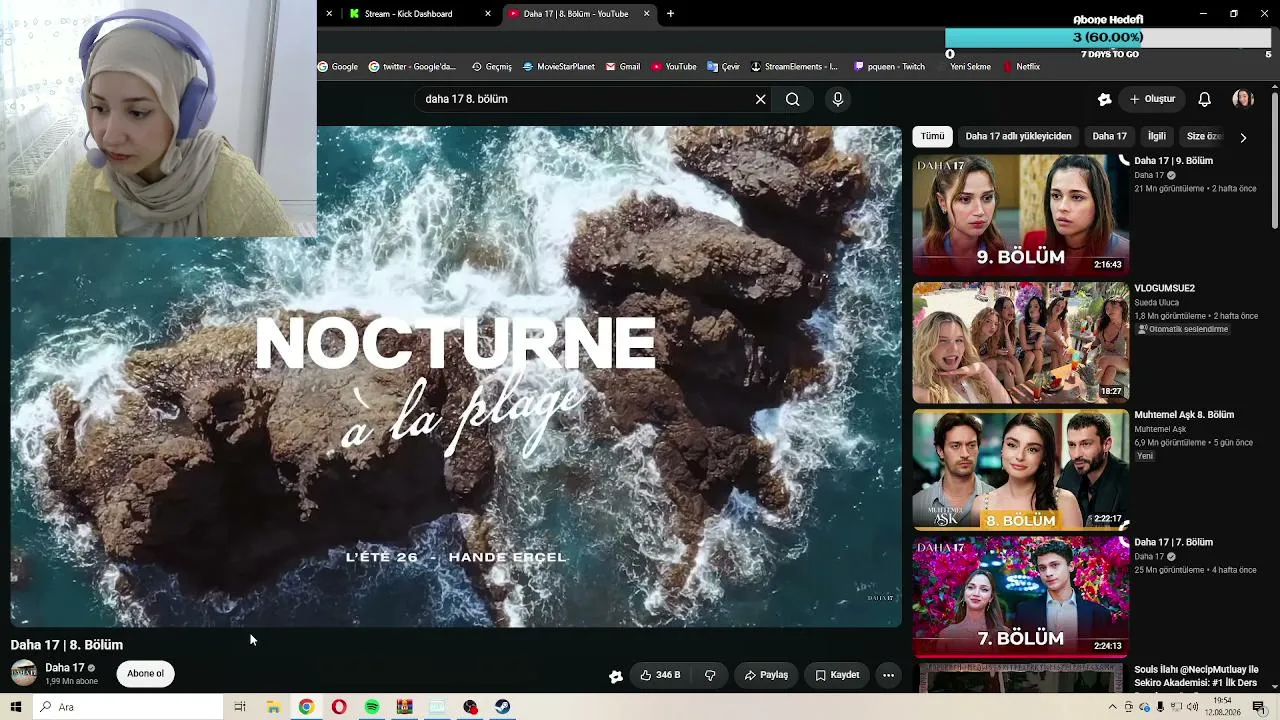The height and width of the screenshot is (720, 1280).
Task: Open the Çevir bookmark
Action: pyautogui.click(x=723, y=67)
